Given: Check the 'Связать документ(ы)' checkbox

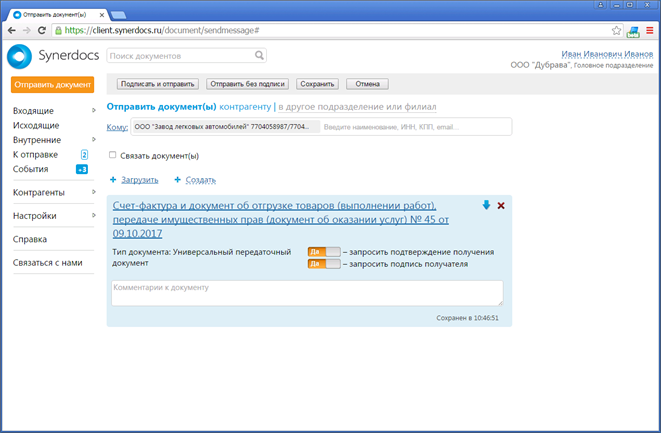Looking at the screenshot, I should pyautogui.click(x=113, y=156).
